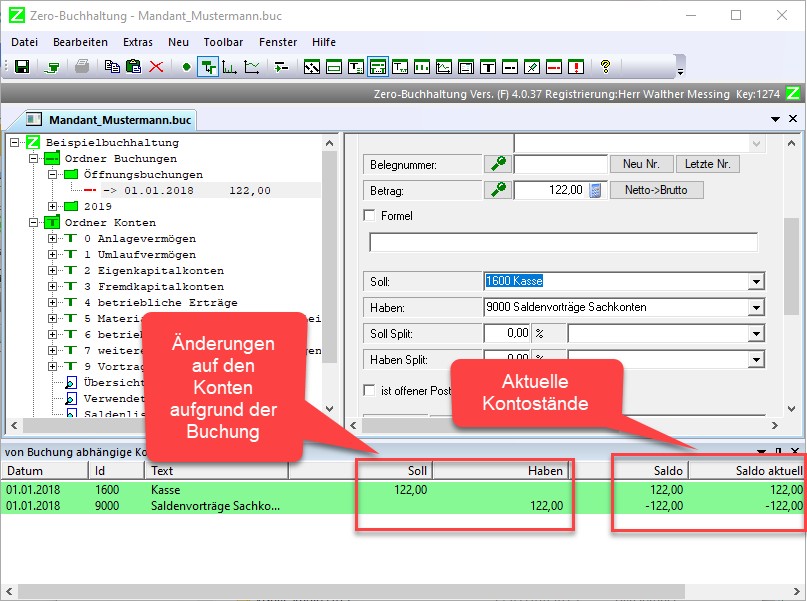Click the grayed-out printer icon in toolbar
The width and height of the screenshot is (807, 601).
click(x=82, y=67)
